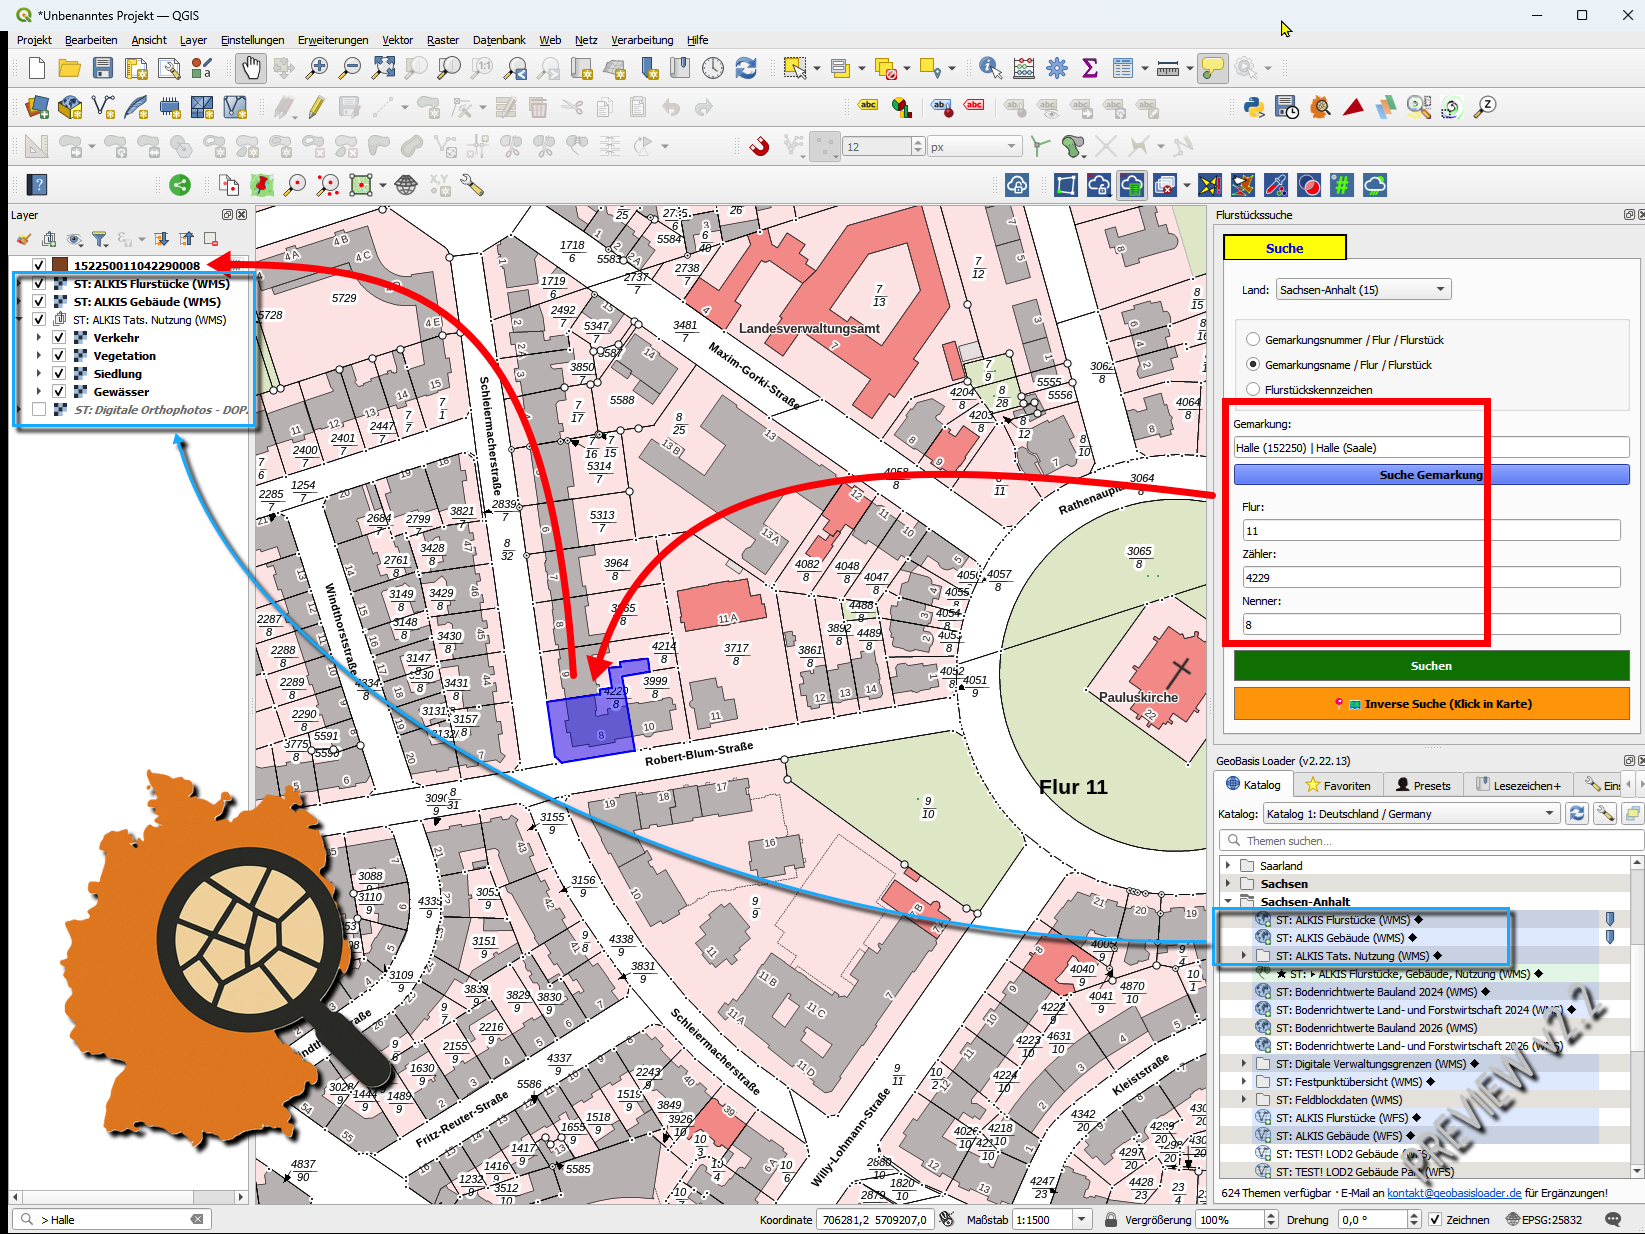This screenshot has width=1645, height=1234.
Task: Create a new project with the blank page icon
Action: (x=37, y=68)
